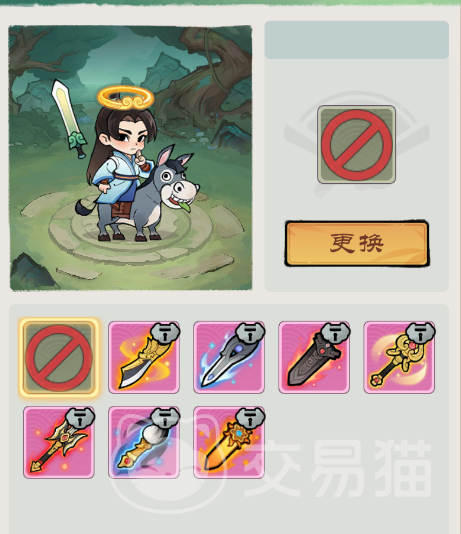Pick the white calligraphy brush weapon skin
The height and width of the screenshot is (534, 461).
tap(144, 442)
